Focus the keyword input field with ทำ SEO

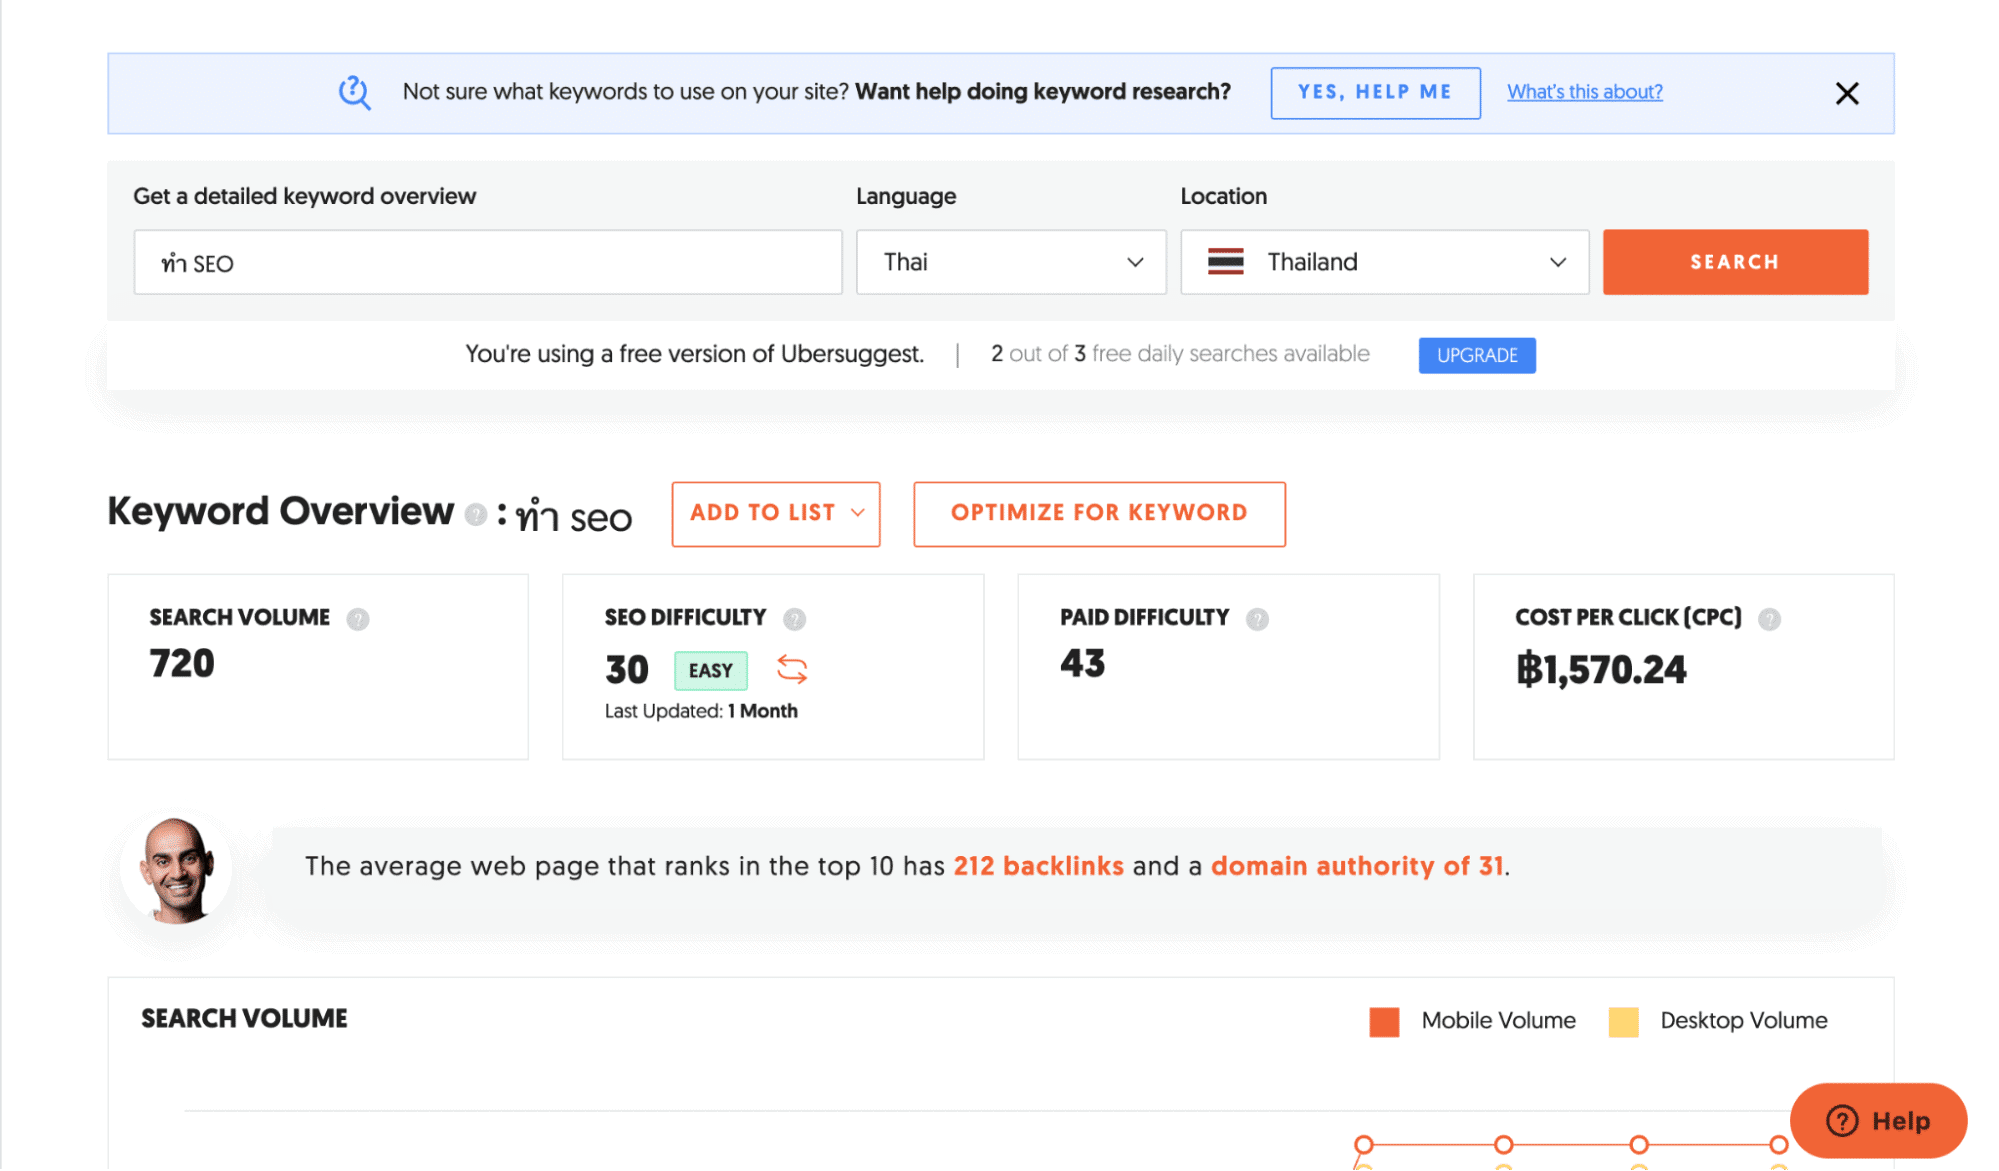click(488, 262)
